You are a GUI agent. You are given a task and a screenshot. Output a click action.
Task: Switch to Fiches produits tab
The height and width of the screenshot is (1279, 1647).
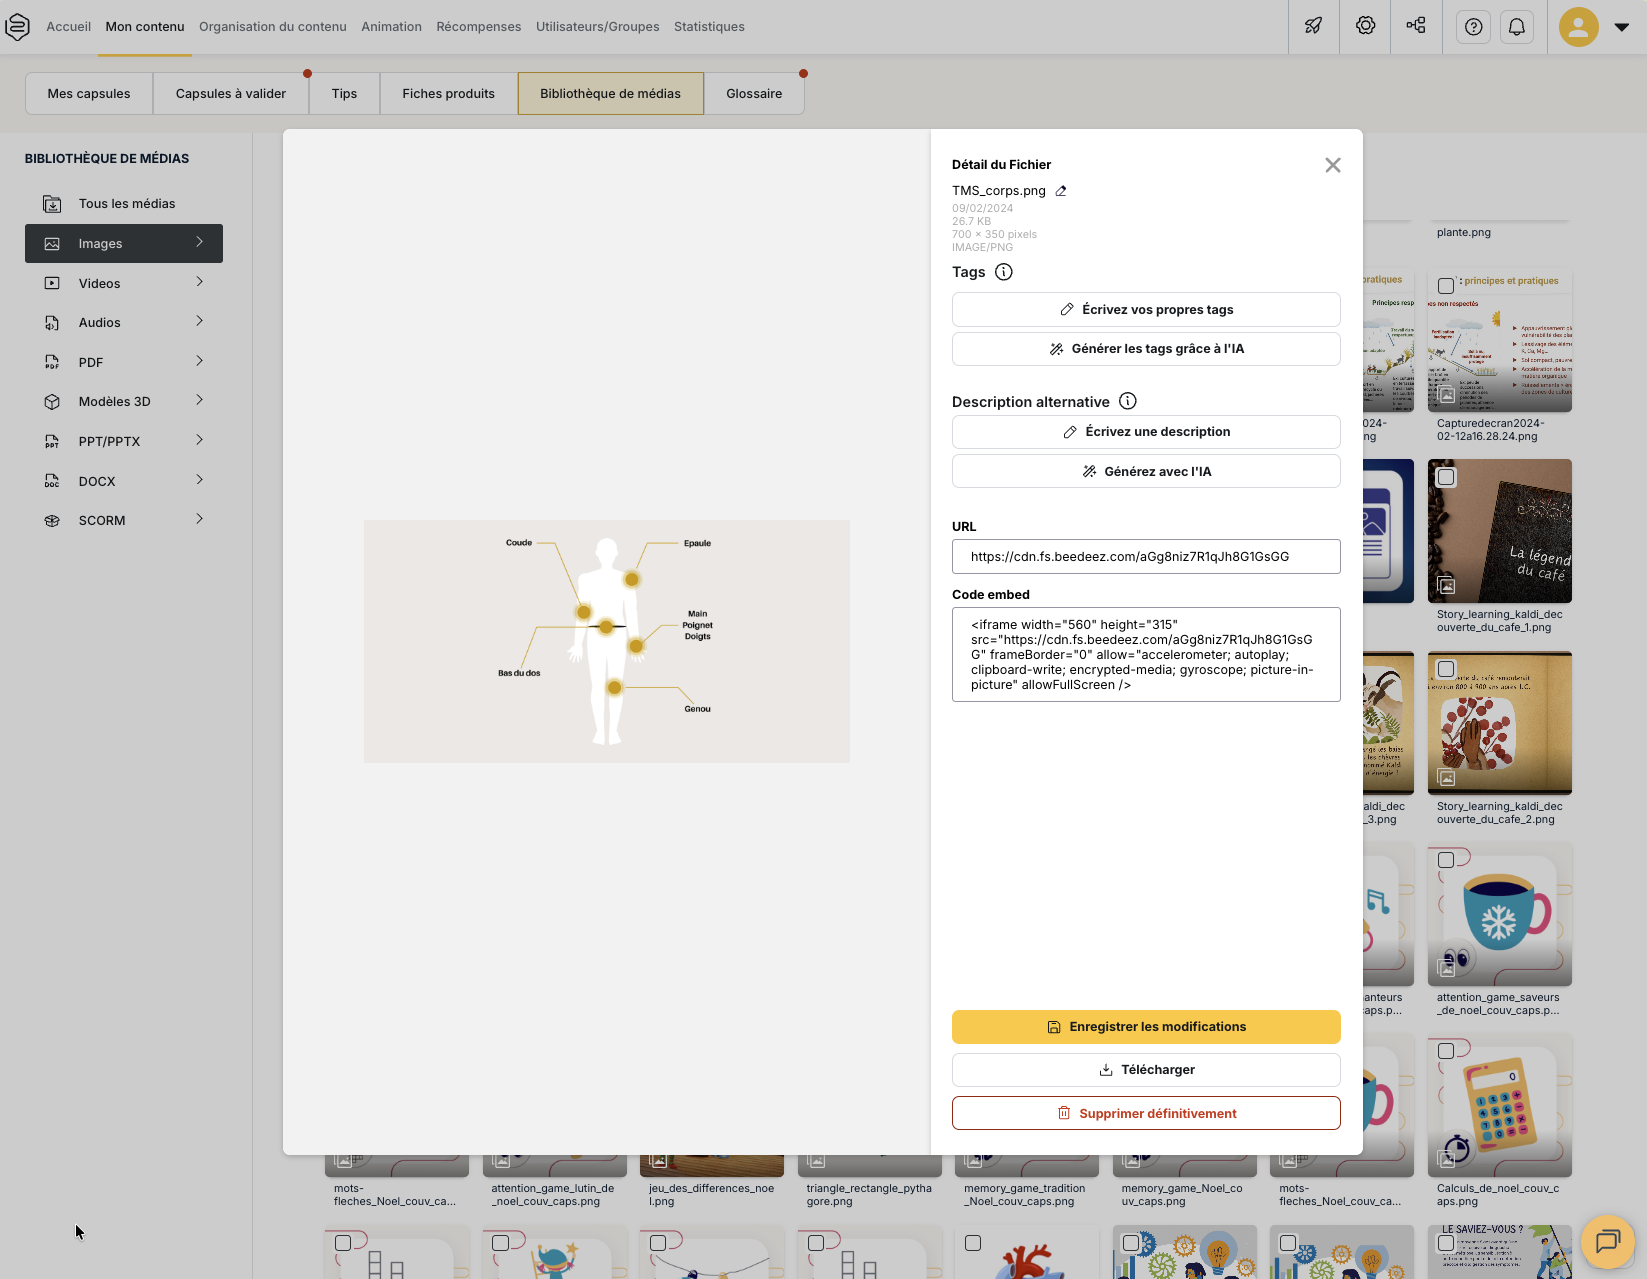click(449, 94)
